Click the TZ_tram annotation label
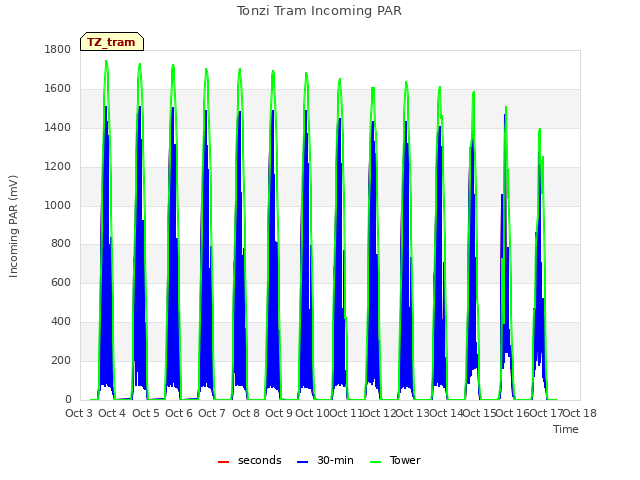 112,42
